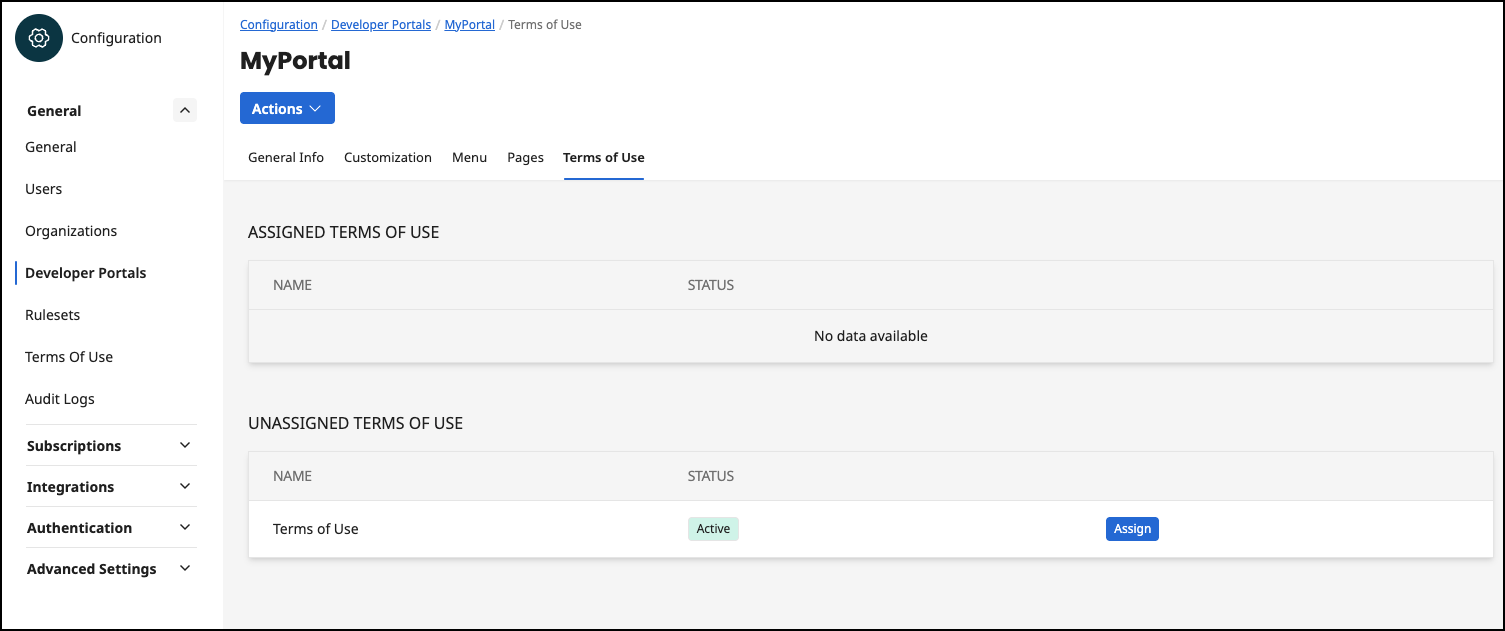View Audit Logs
The width and height of the screenshot is (1505, 631).
60,398
